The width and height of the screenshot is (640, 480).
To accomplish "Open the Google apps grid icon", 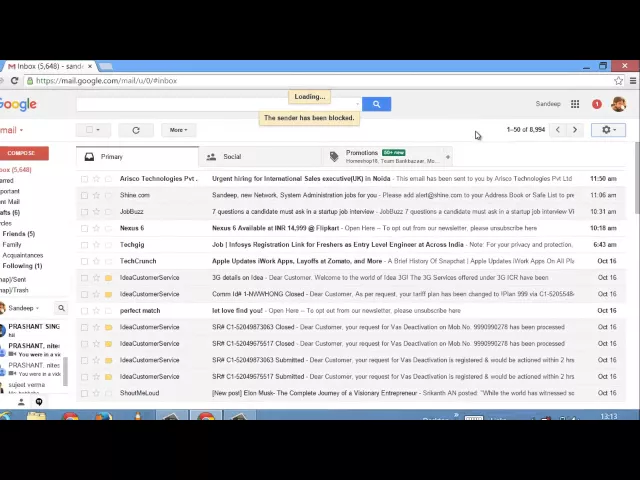I will click(575, 104).
